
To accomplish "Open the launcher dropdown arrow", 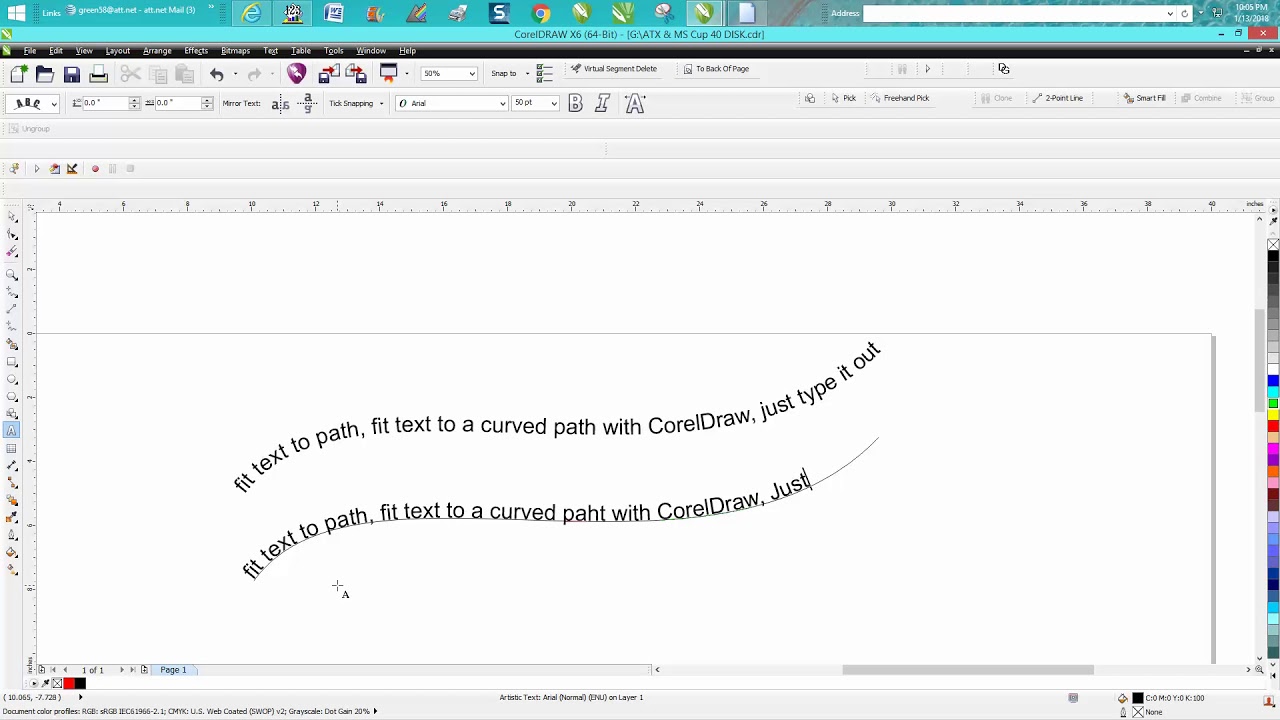I will pyautogui.click(x=406, y=73).
